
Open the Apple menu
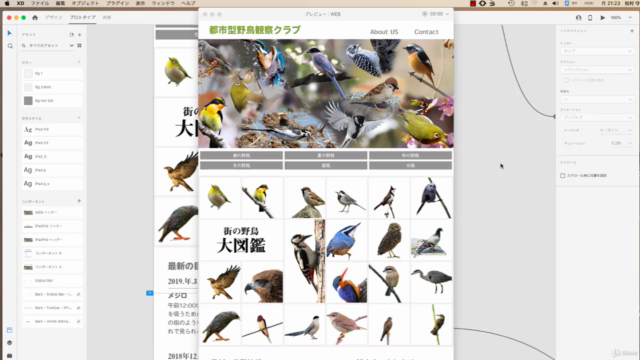(x=7, y=3)
